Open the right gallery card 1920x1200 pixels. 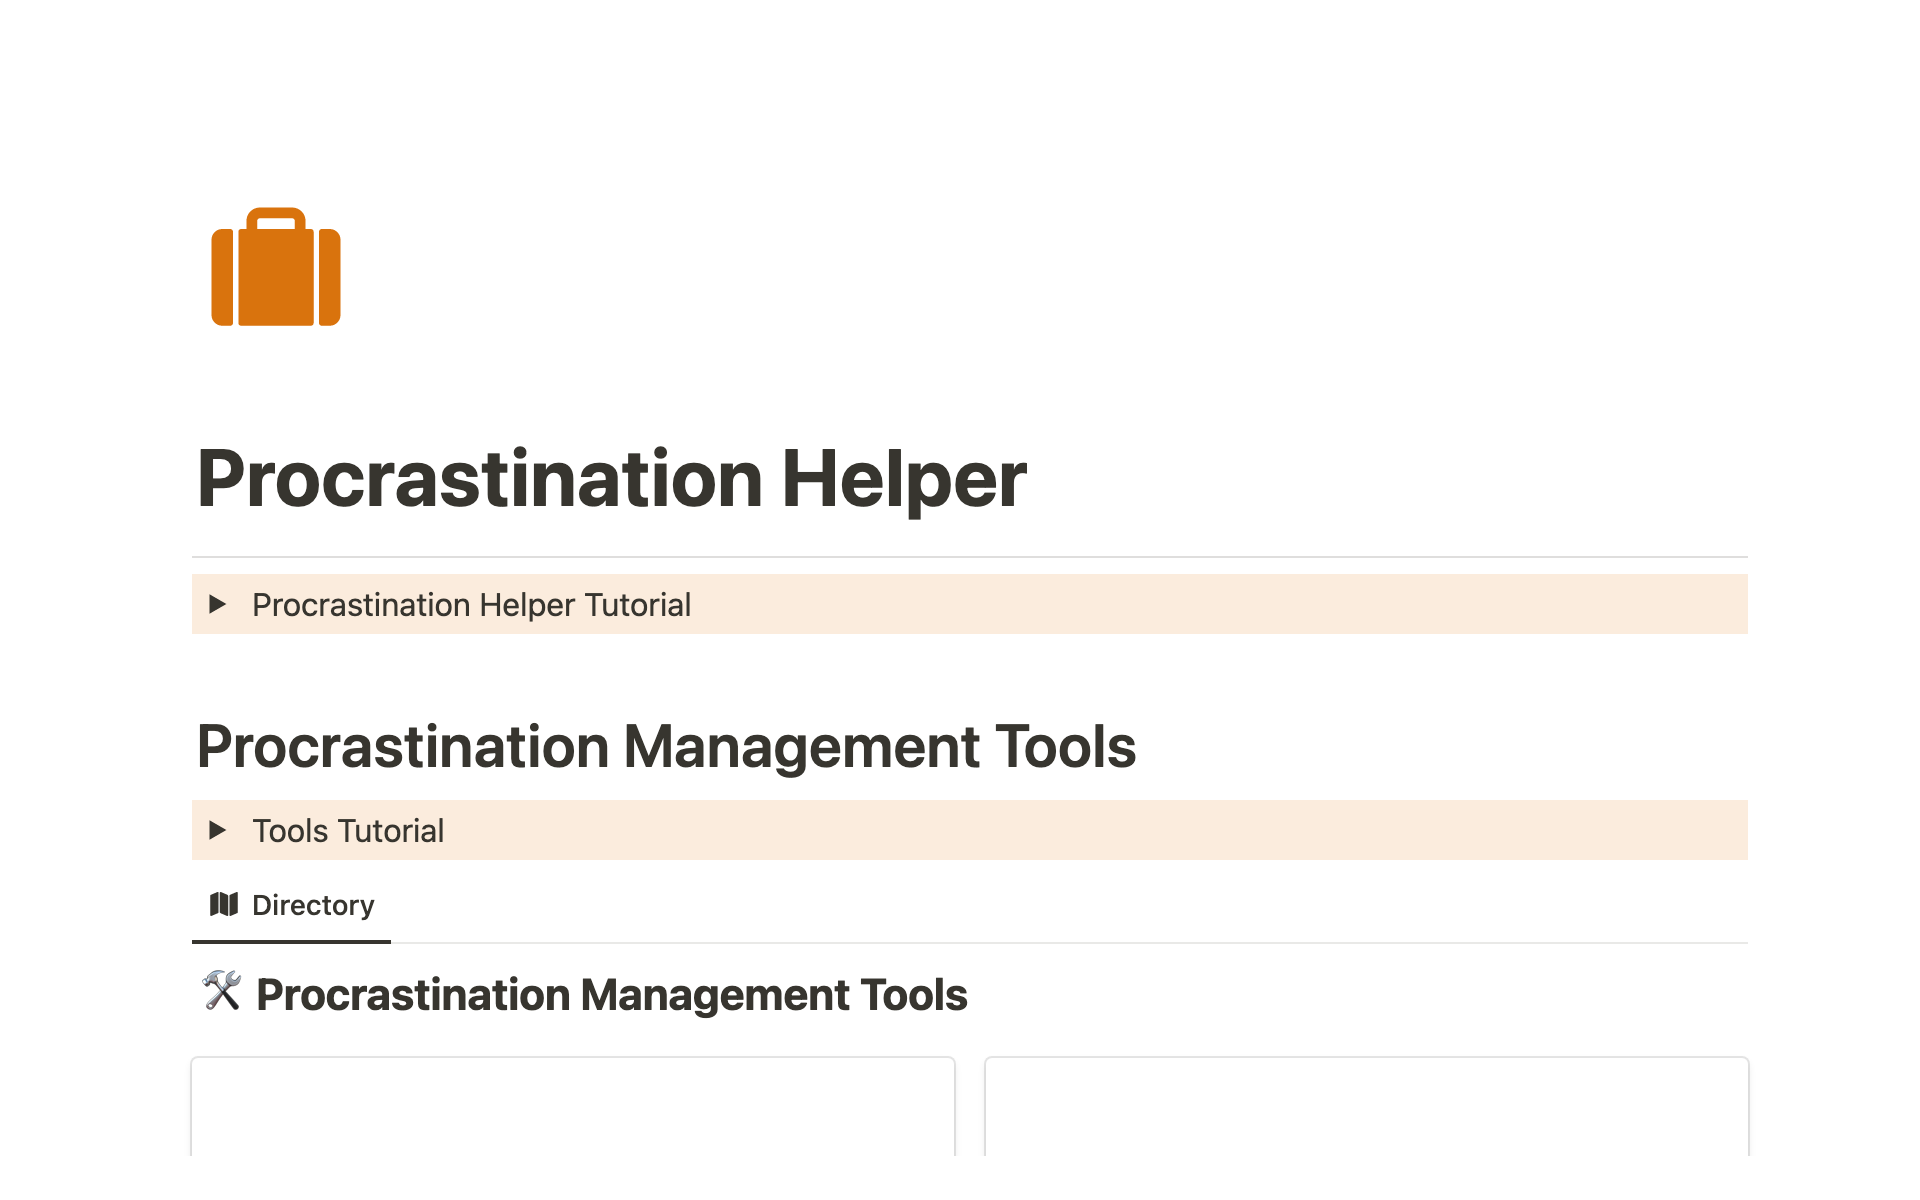(x=1366, y=1106)
